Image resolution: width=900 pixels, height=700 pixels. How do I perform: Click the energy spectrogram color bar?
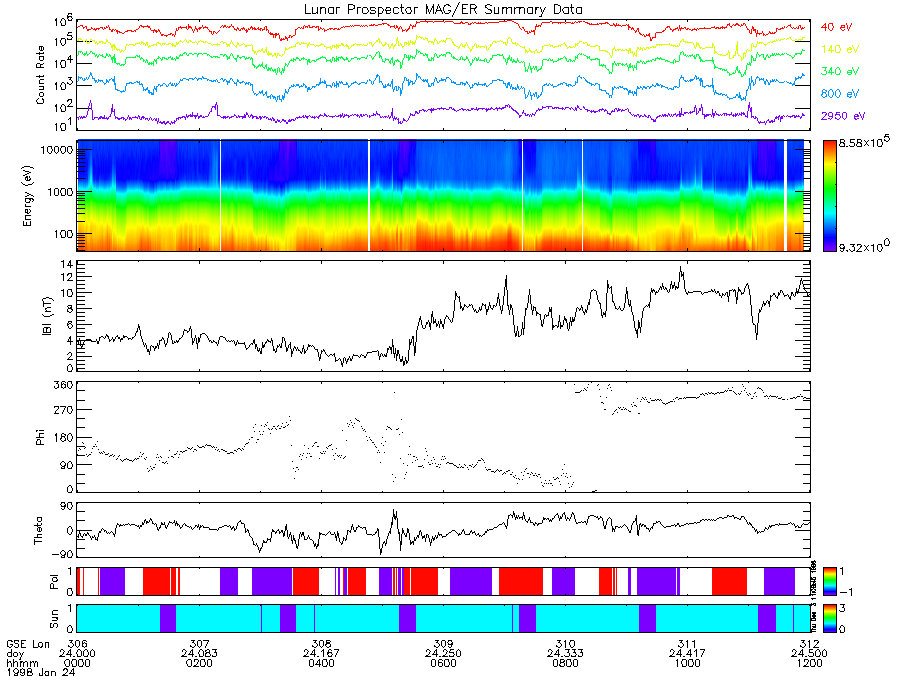pyautogui.click(x=829, y=196)
